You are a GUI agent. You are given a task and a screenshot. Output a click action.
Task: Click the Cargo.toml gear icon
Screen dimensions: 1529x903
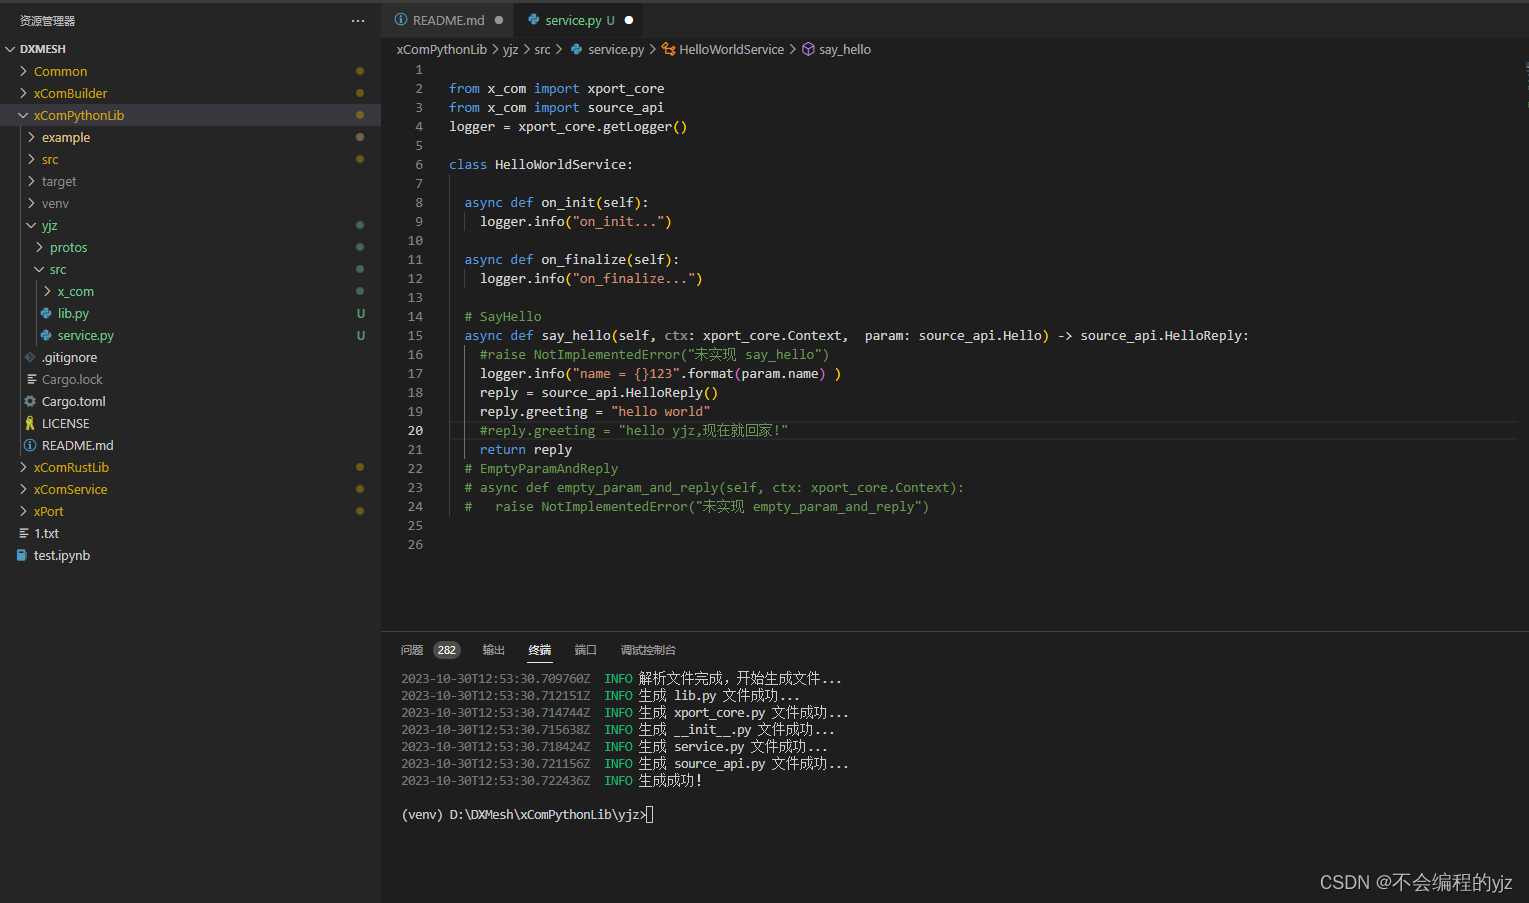pos(30,401)
